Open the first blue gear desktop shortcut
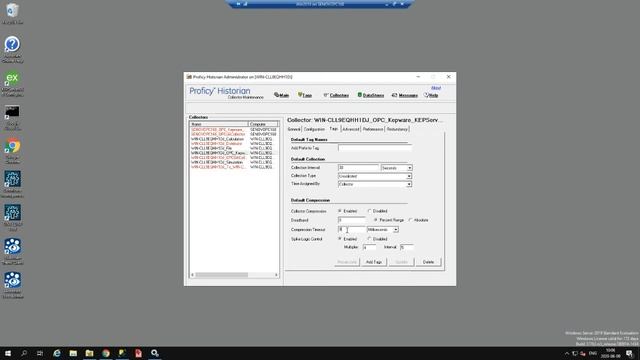This screenshot has height=360, width=640. point(12,184)
